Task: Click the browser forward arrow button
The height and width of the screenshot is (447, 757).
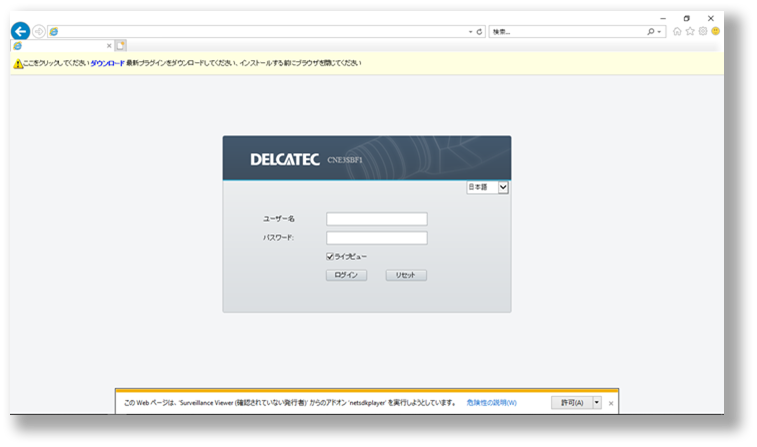Action: click(x=39, y=31)
